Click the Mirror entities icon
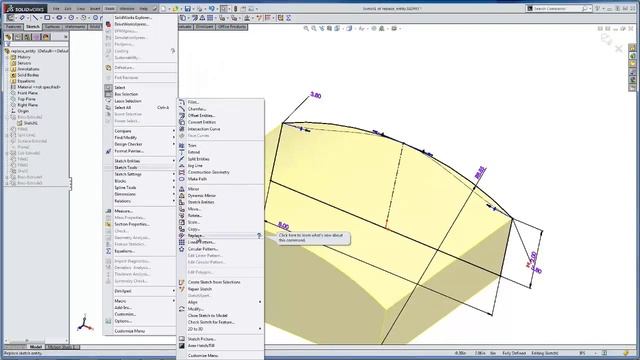Screen dimensions: 640x360 pyautogui.click(x=182, y=189)
